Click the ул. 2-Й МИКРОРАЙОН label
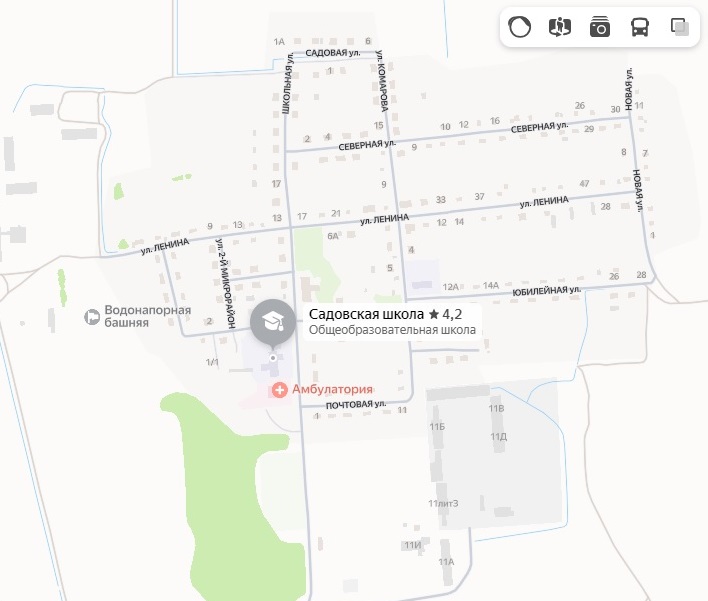The image size is (708, 601). [x=226, y=283]
